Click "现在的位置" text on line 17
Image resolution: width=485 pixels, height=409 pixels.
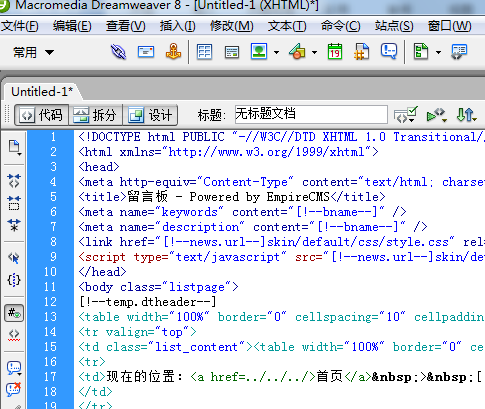[141, 377]
